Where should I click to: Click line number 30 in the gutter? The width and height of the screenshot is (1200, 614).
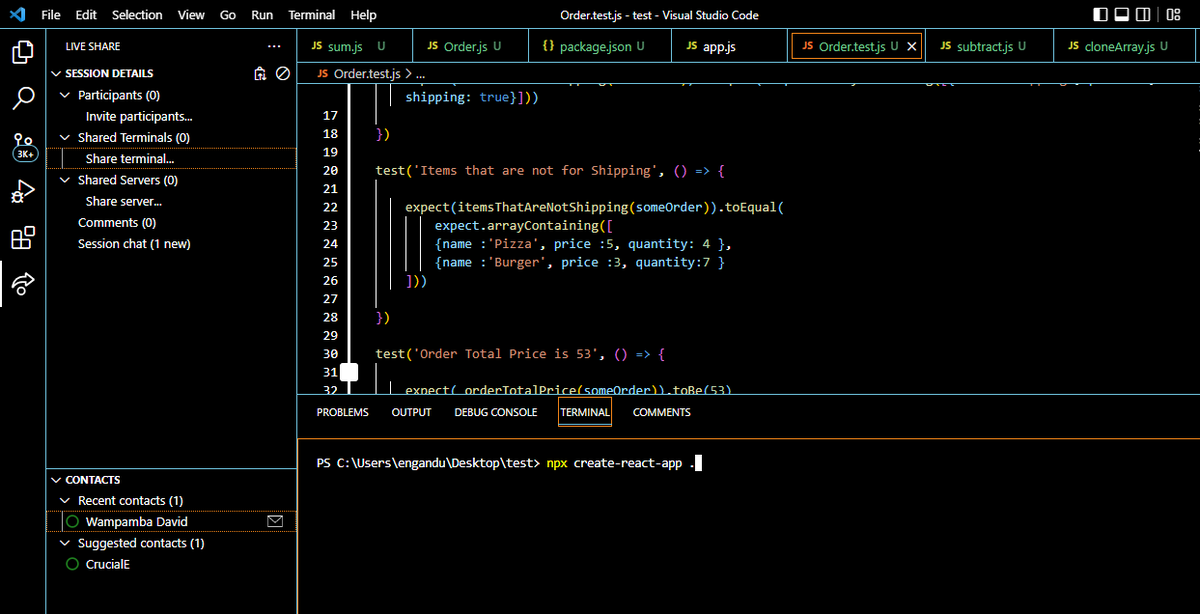coord(329,354)
